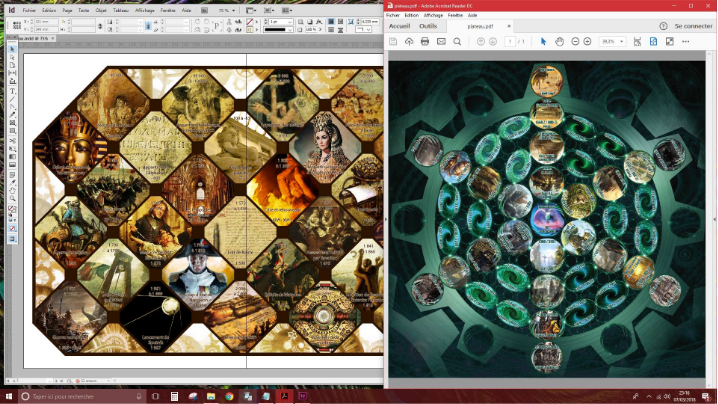The image size is (718, 404).
Task: Open the InDesign Objet menu
Action: [x=101, y=10]
